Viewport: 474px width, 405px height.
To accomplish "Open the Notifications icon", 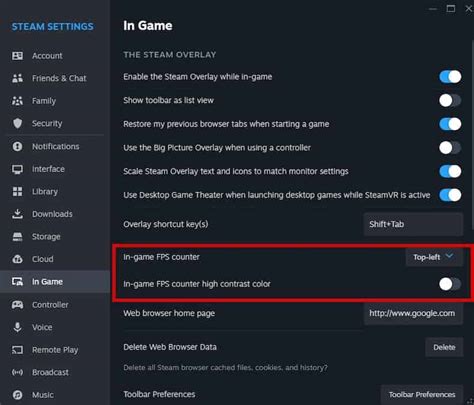I will [17, 146].
